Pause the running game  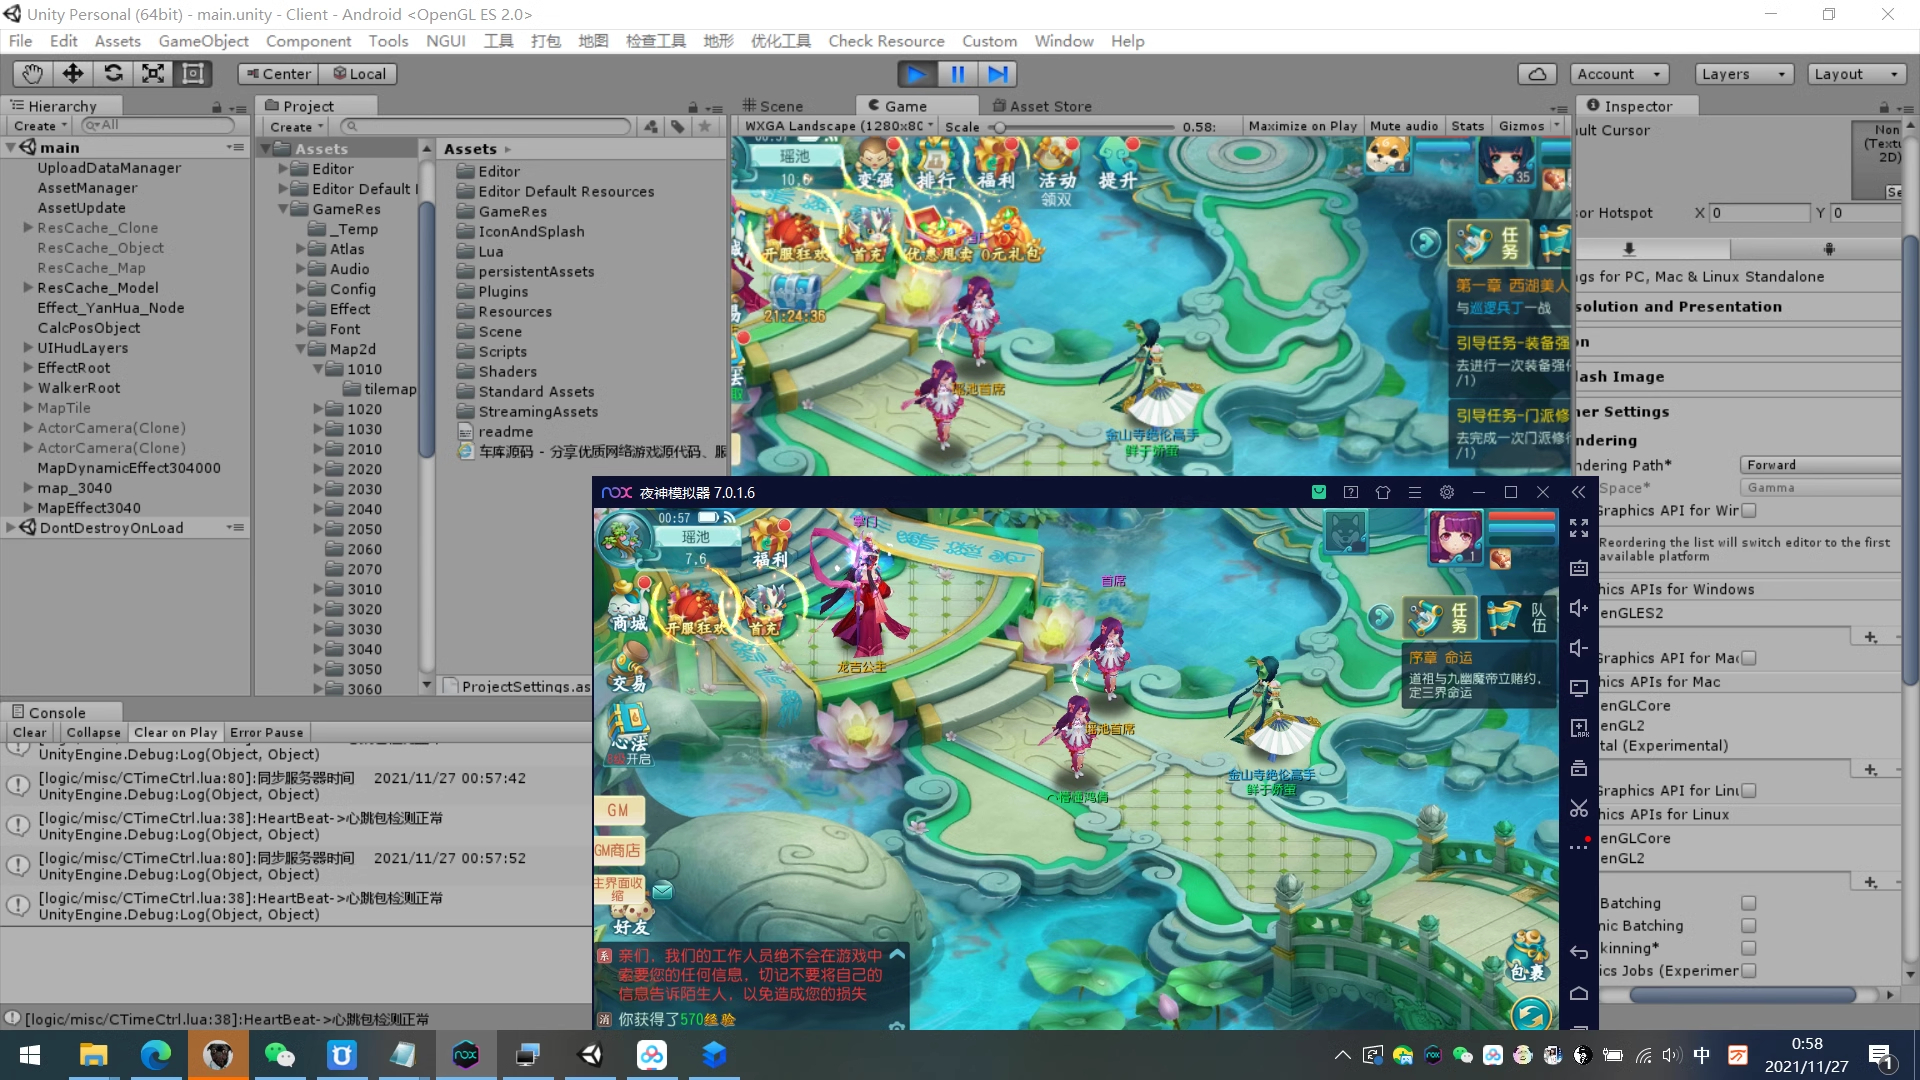(x=957, y=73)
